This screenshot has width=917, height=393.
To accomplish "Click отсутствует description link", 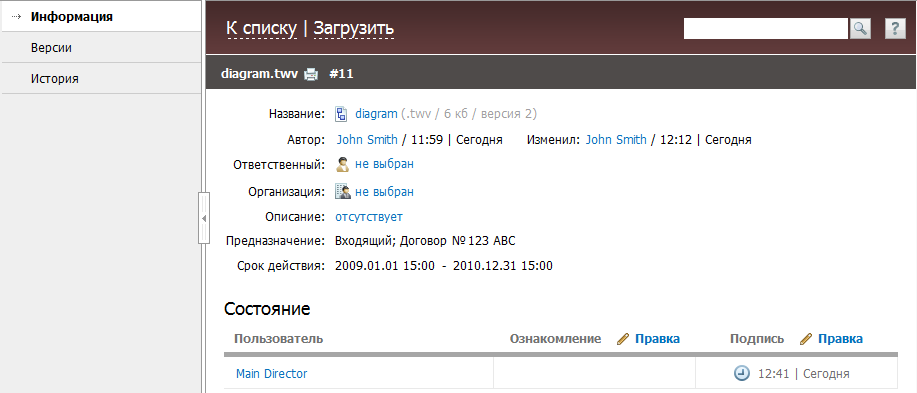I will 369,217.
